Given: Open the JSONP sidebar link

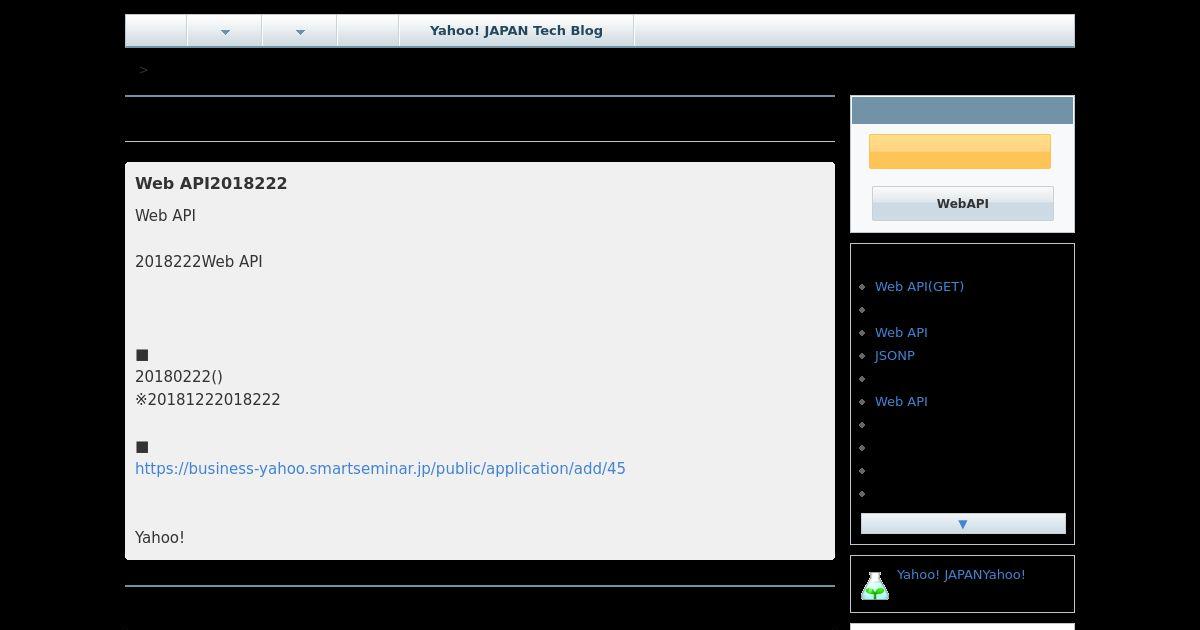Looking at the screenshot, I should pyautogui.click(x=895, y=356).
